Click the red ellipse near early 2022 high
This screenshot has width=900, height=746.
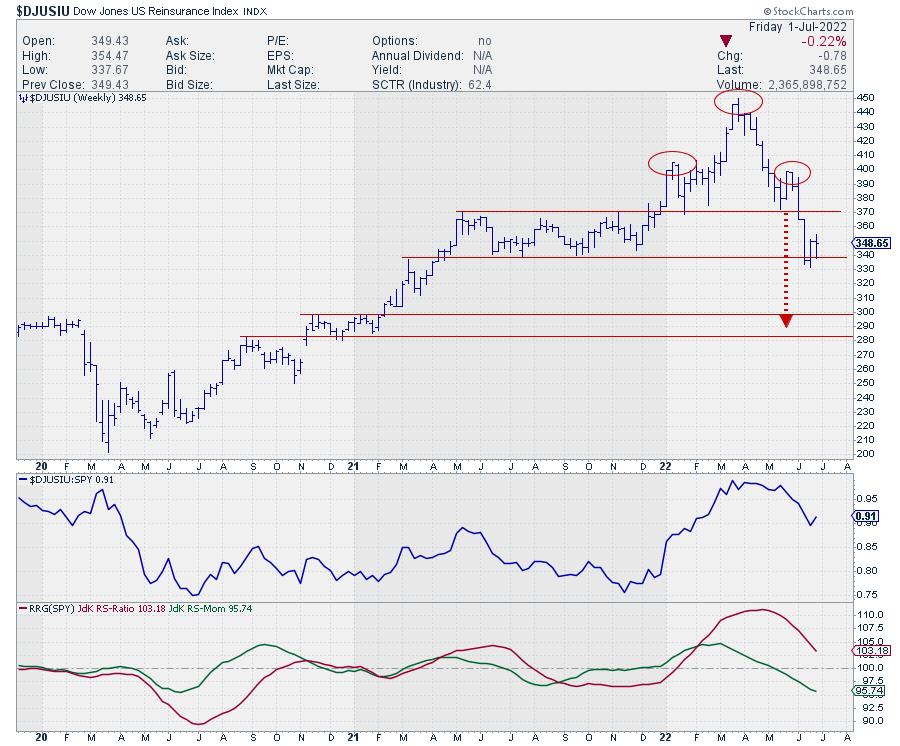(x=671, y=163)
